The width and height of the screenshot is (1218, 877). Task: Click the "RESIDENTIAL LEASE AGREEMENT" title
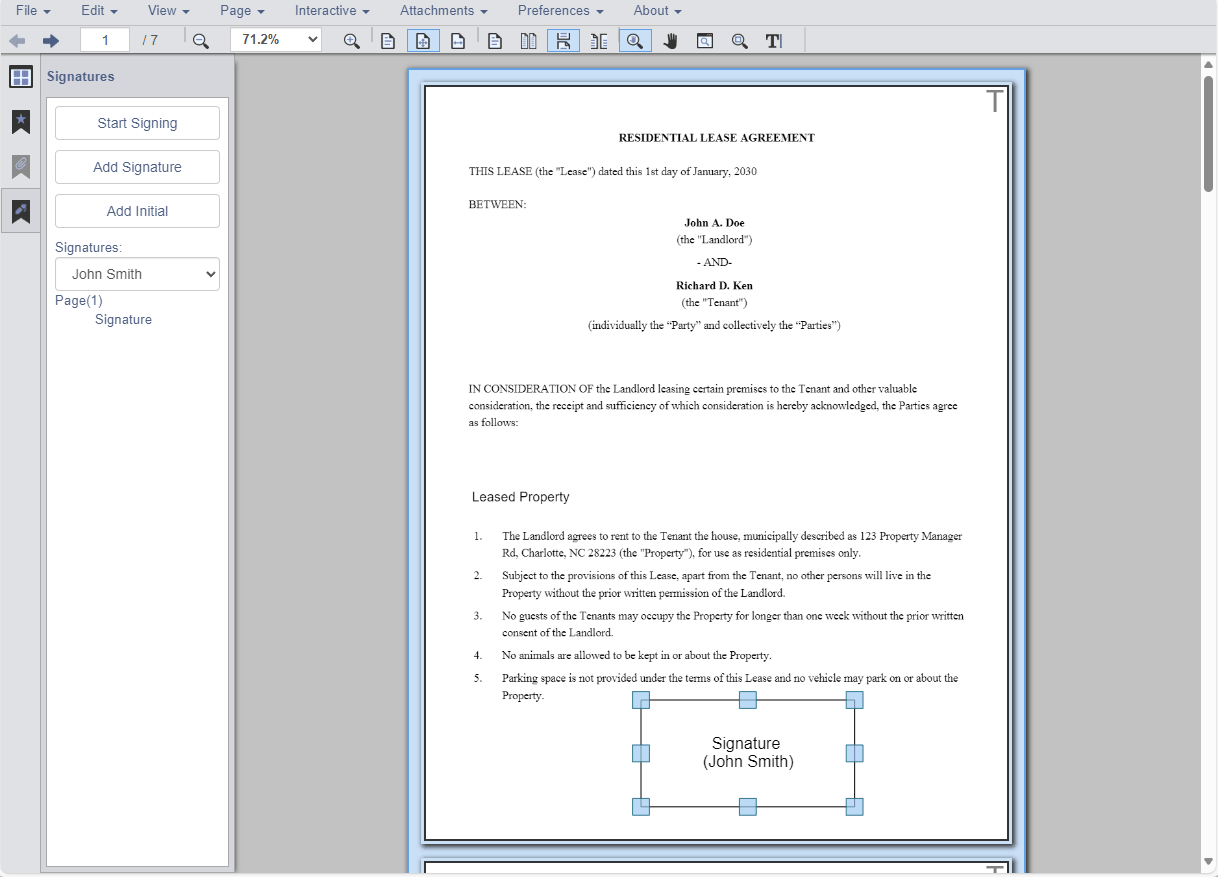click(x=717, y=138)
